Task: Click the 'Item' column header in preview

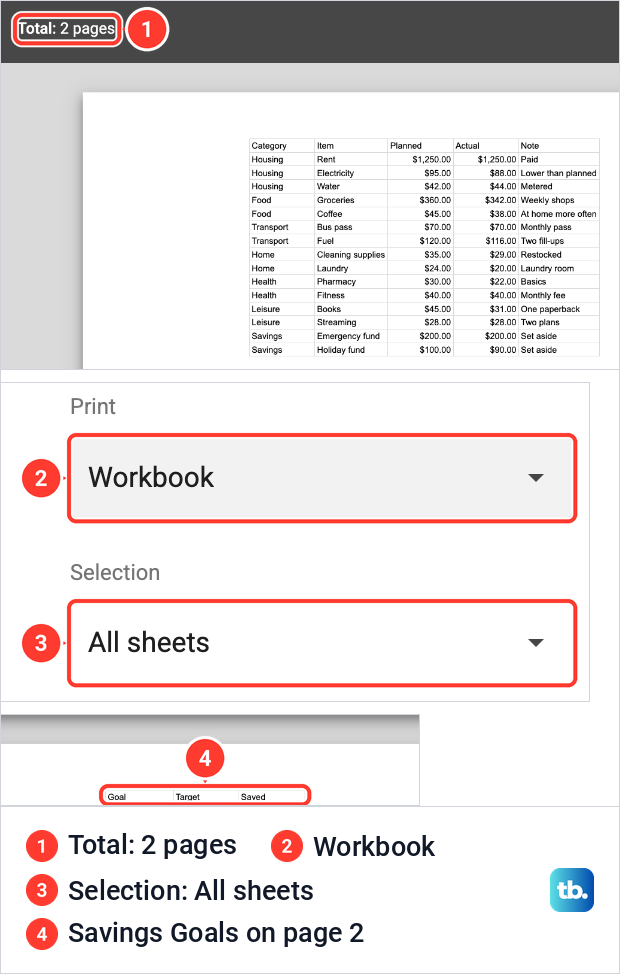Action: [326, 146]
